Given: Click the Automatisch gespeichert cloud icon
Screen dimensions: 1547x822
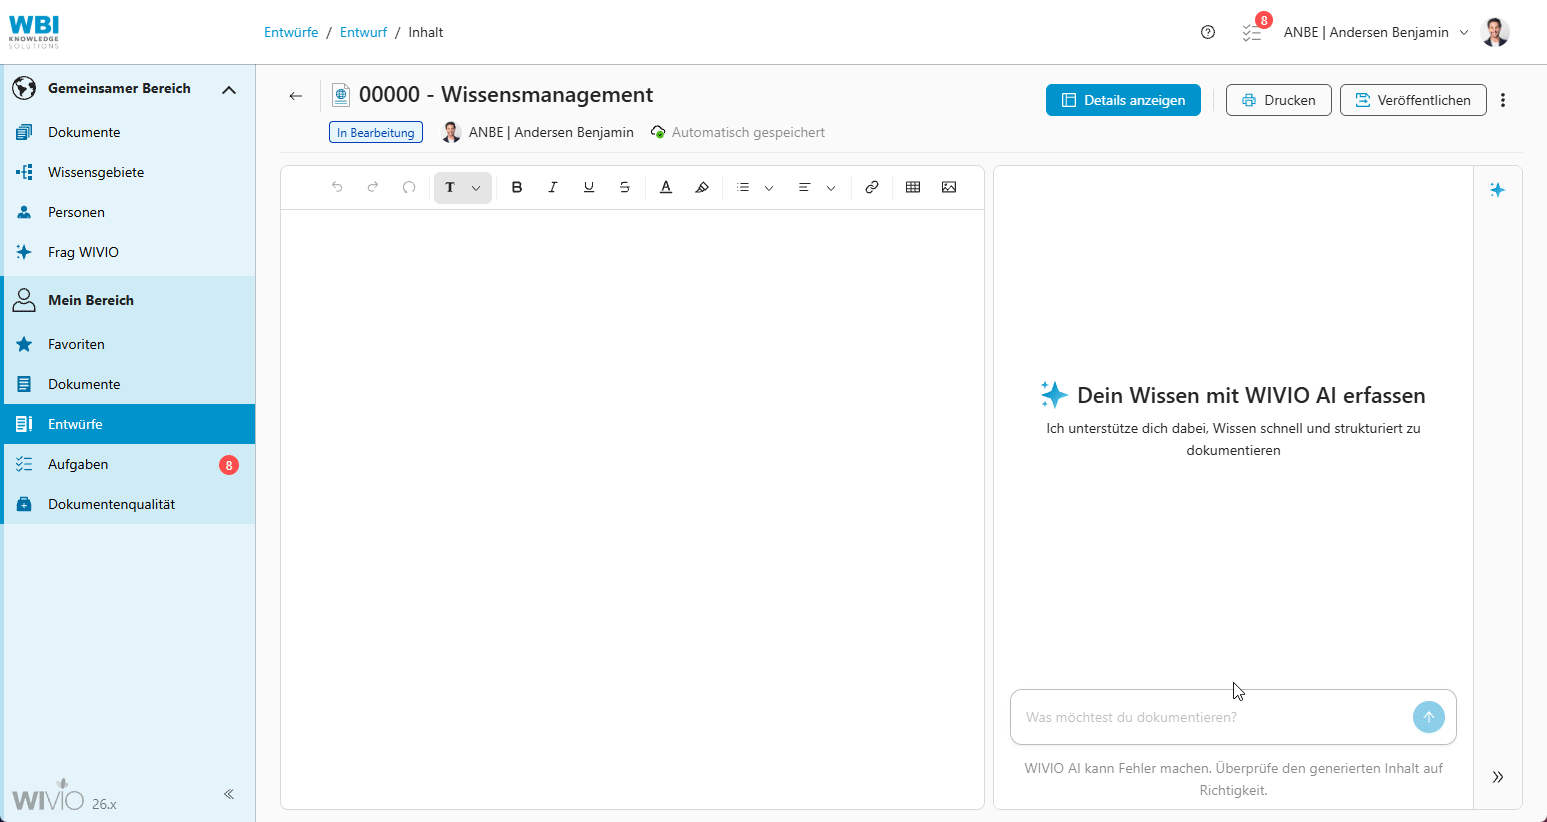Looking at the screenshot, I should (658, 132).
